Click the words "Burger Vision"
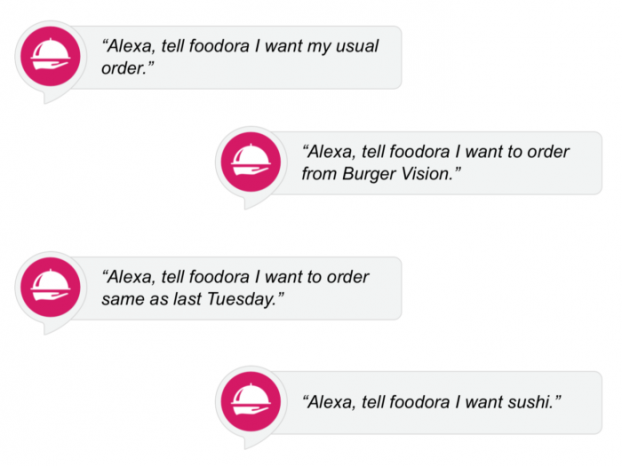 point(395,174)
